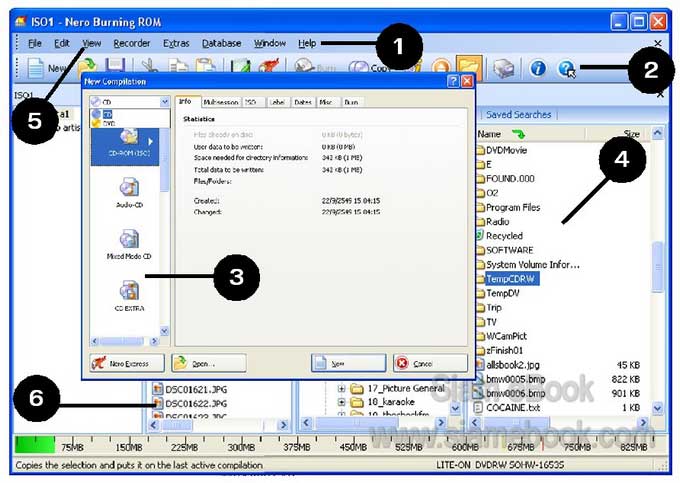Select the Audio-CD compilation type
This screenshot has height=483, width=680.
129,193
